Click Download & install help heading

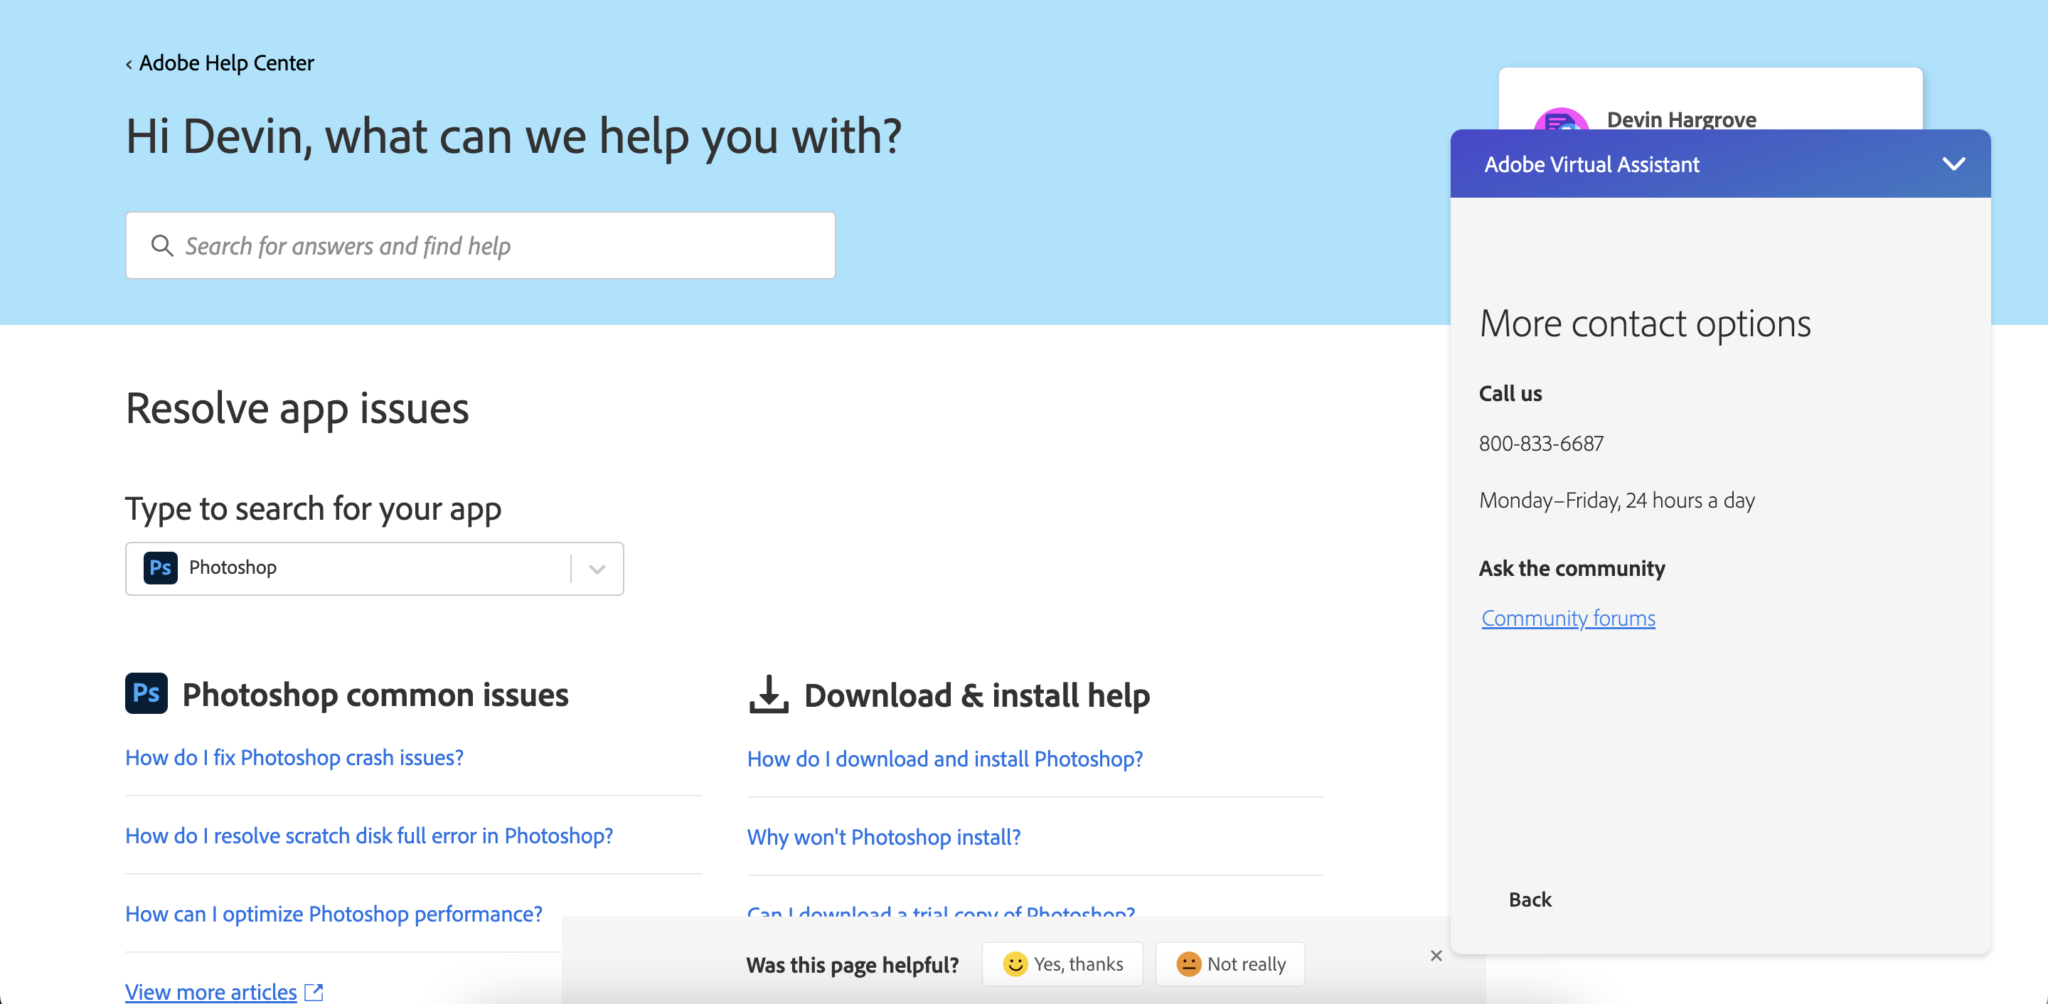coord(977,695)
